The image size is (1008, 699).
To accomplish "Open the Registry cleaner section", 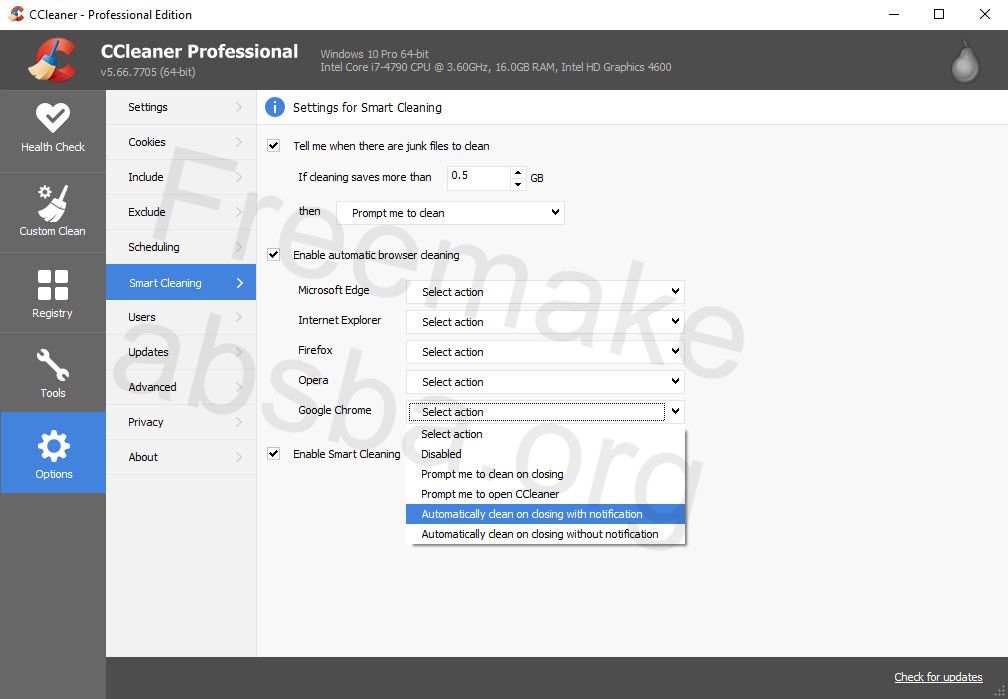I will tap(53, 293).
